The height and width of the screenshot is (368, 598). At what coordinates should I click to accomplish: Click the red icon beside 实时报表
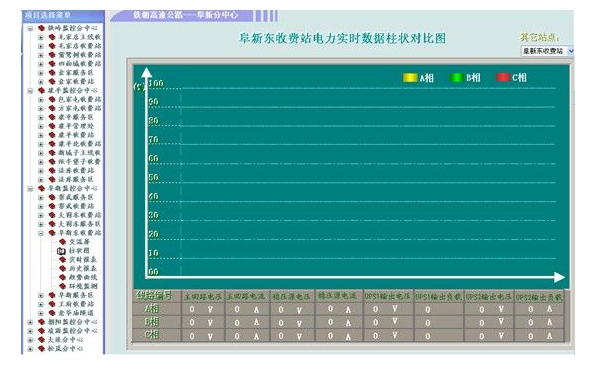(x=63, y=259)
